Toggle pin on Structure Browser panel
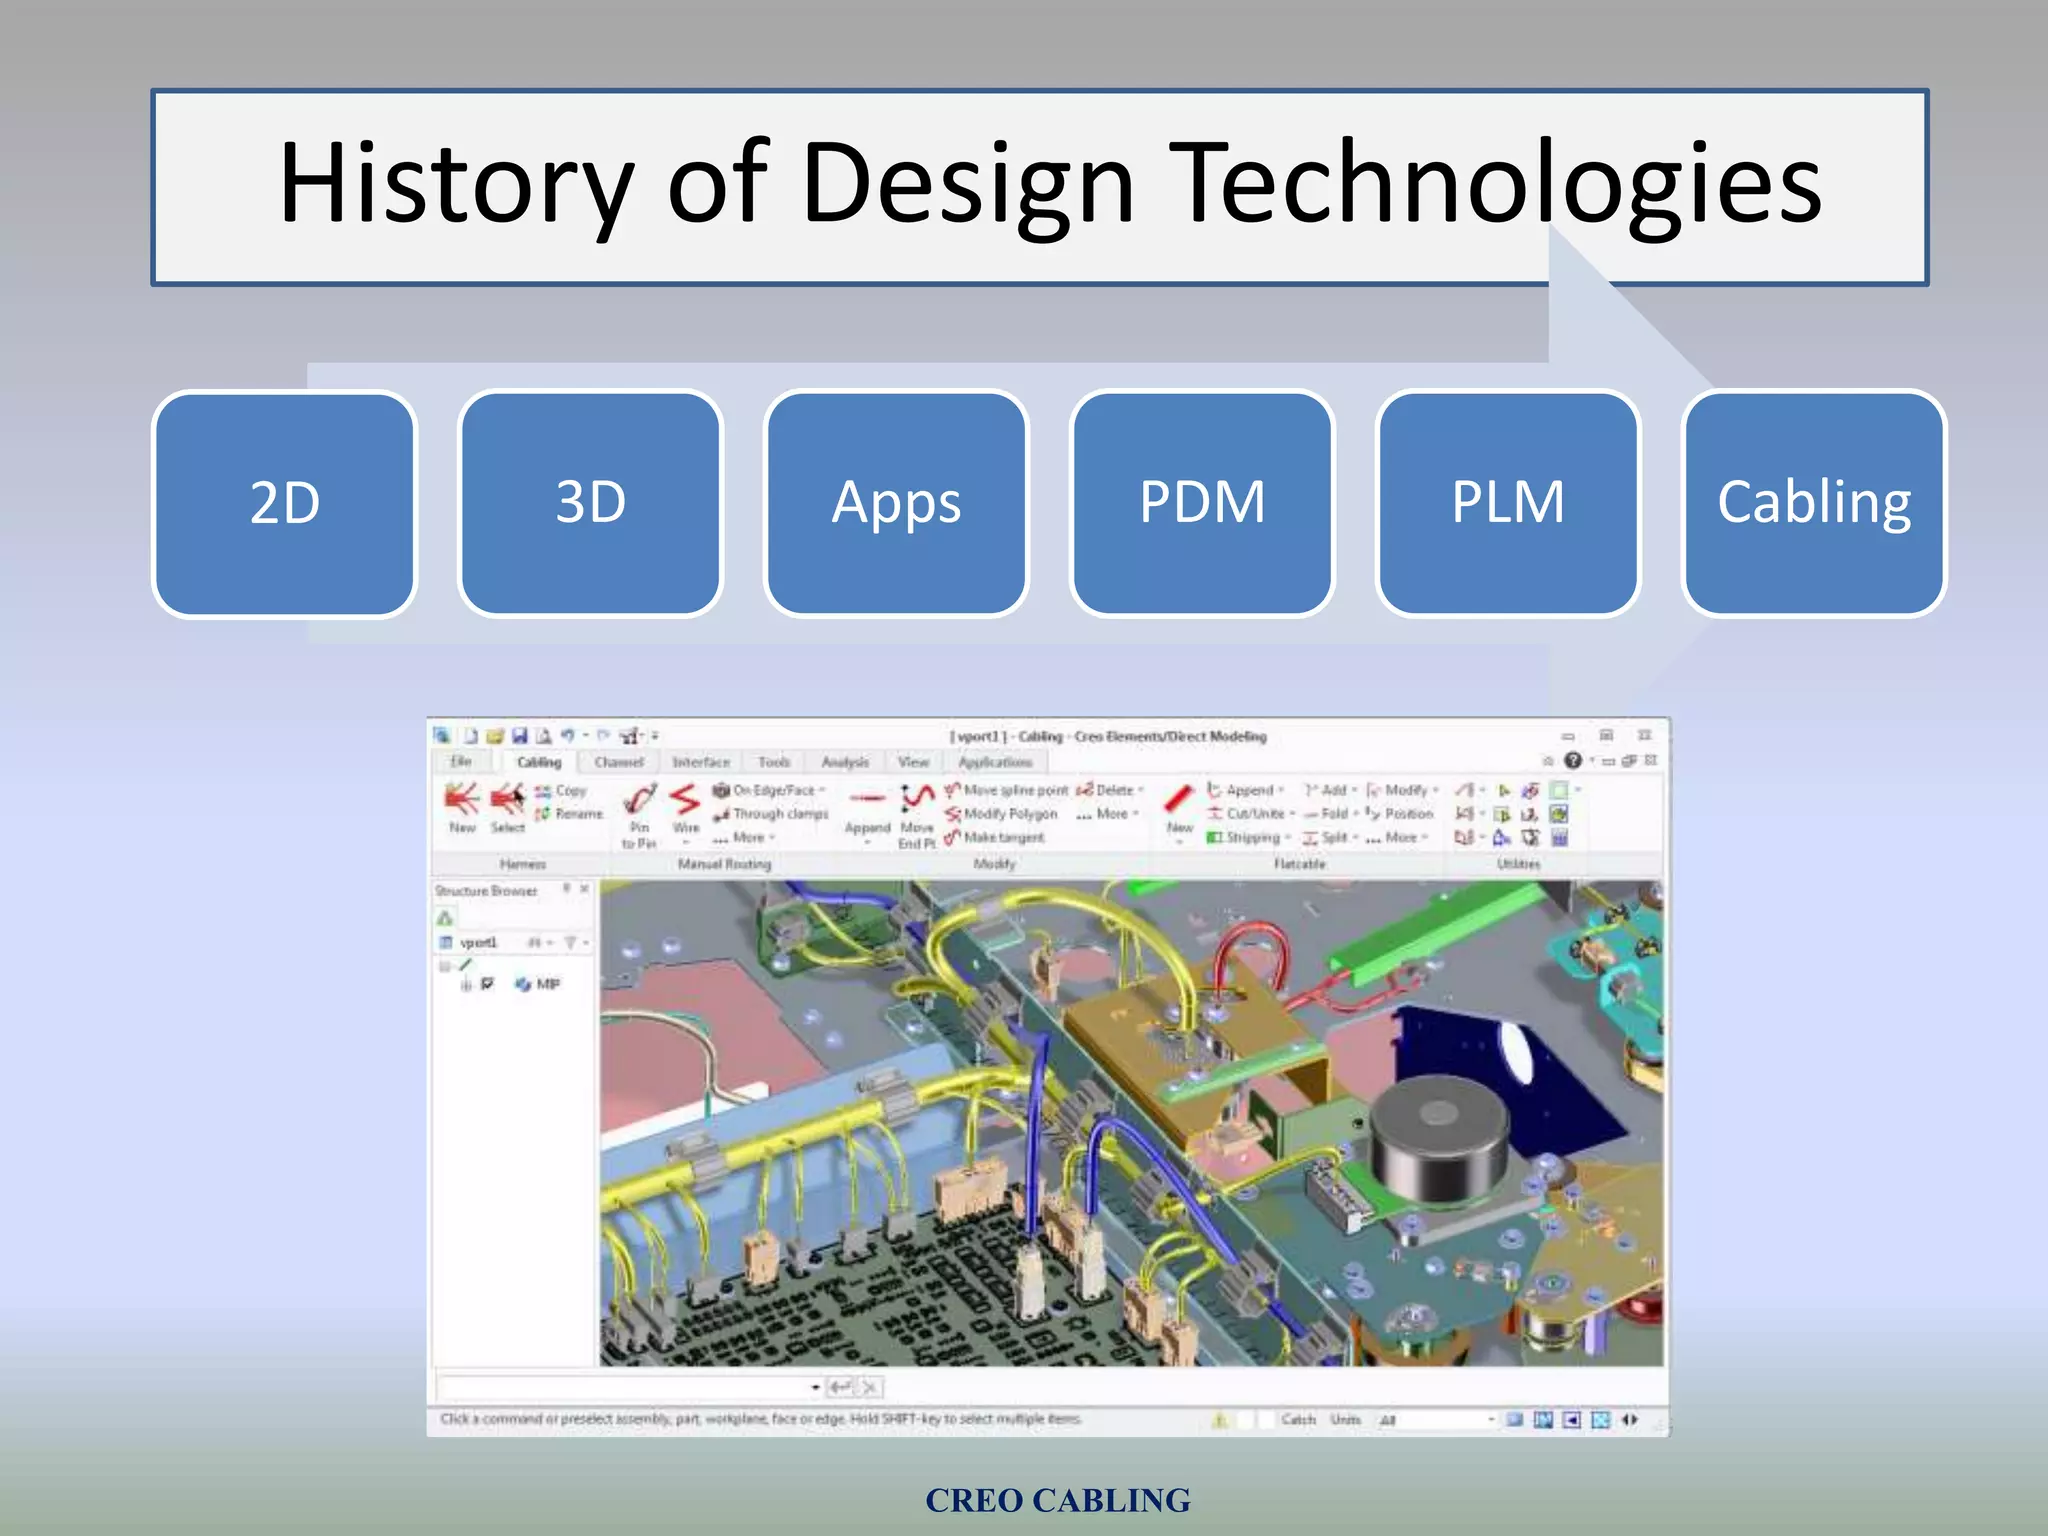Screen dimensions: 2048x1536 tap(566, 889)
